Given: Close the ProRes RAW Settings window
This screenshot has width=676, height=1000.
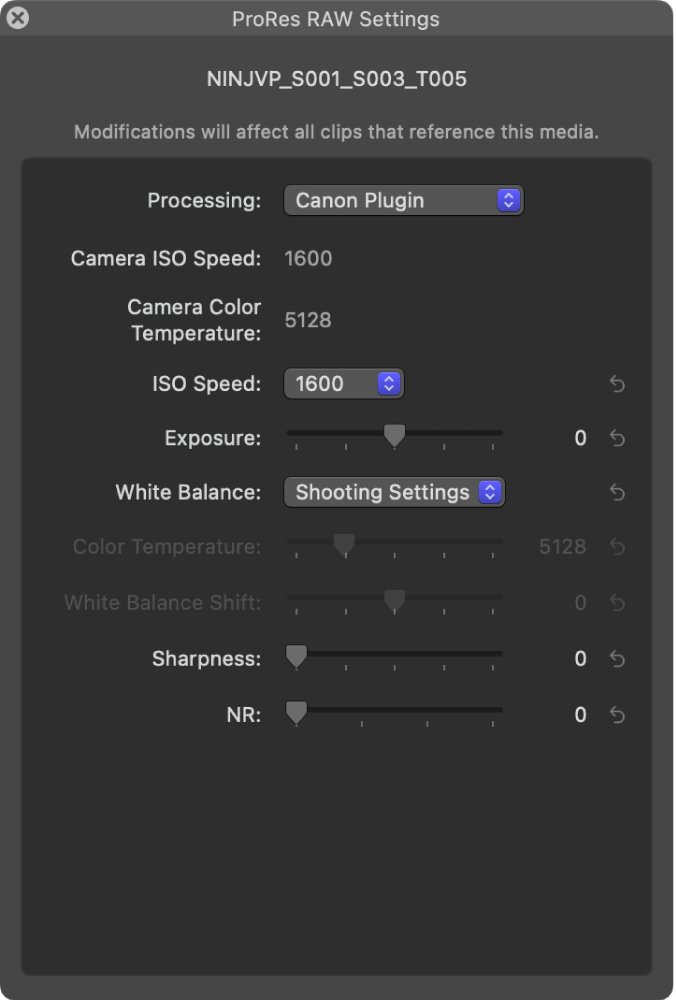Looking at the screenshot, I should pyautogui.click(x=18, y=18).
